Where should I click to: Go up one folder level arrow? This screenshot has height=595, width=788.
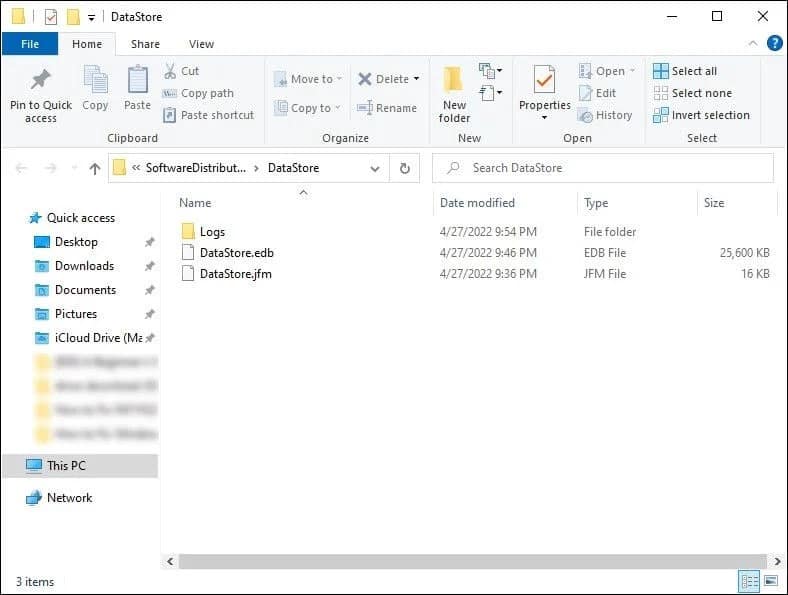[x=94, y=168]
